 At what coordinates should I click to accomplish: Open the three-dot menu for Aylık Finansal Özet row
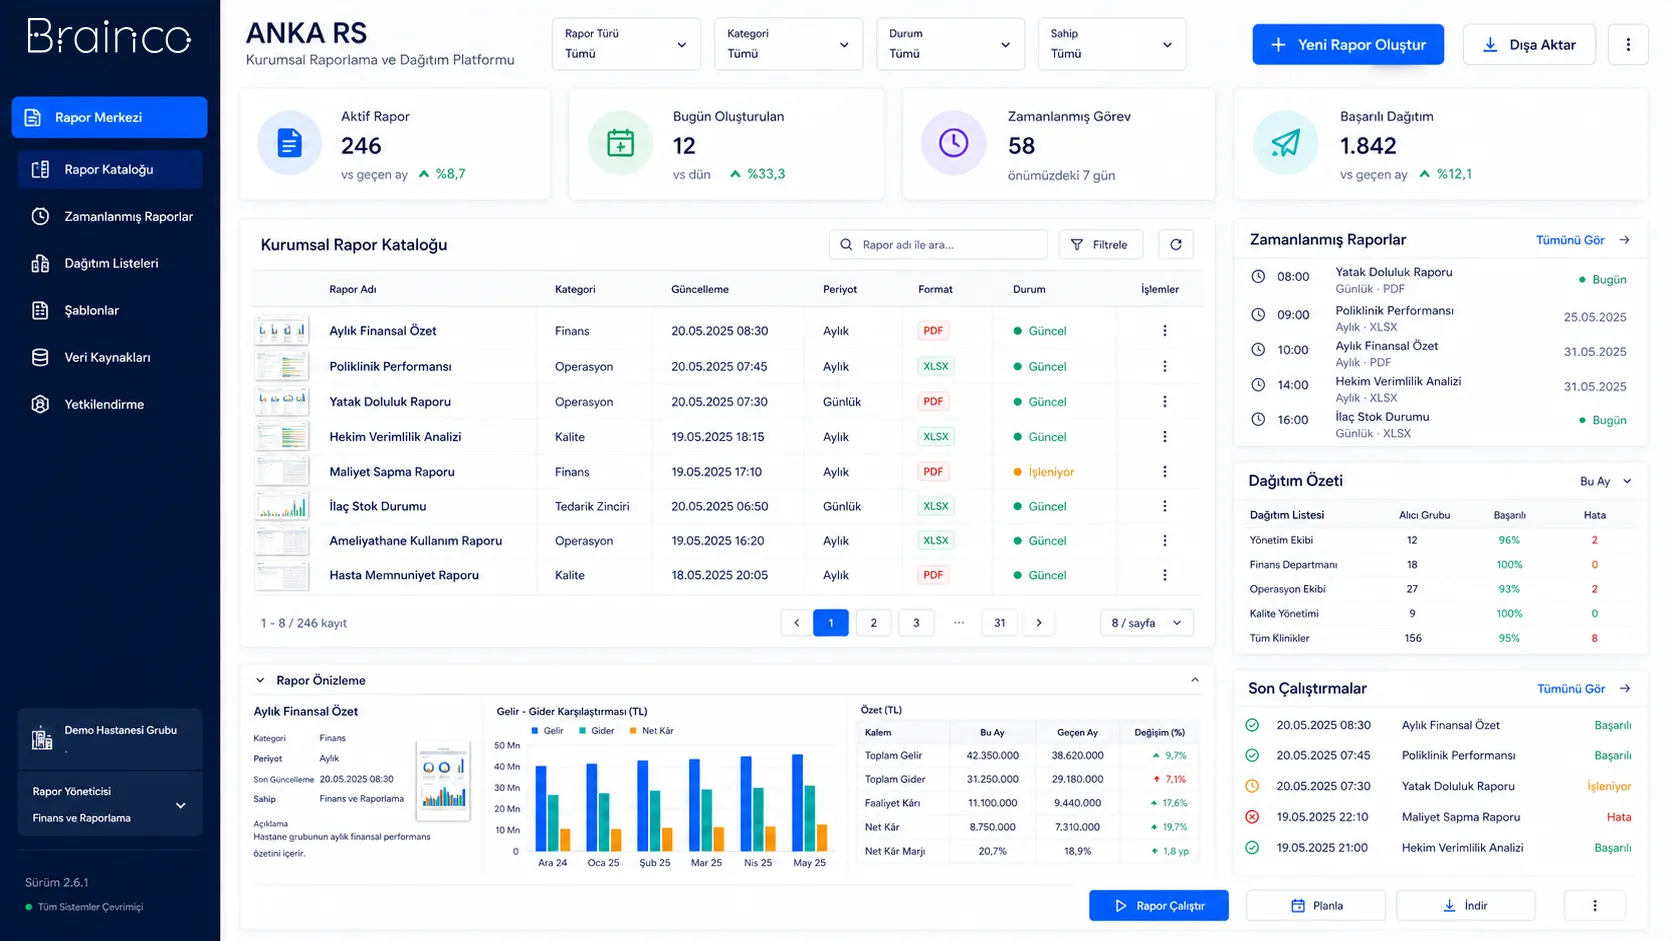(x=1164, y=331)
